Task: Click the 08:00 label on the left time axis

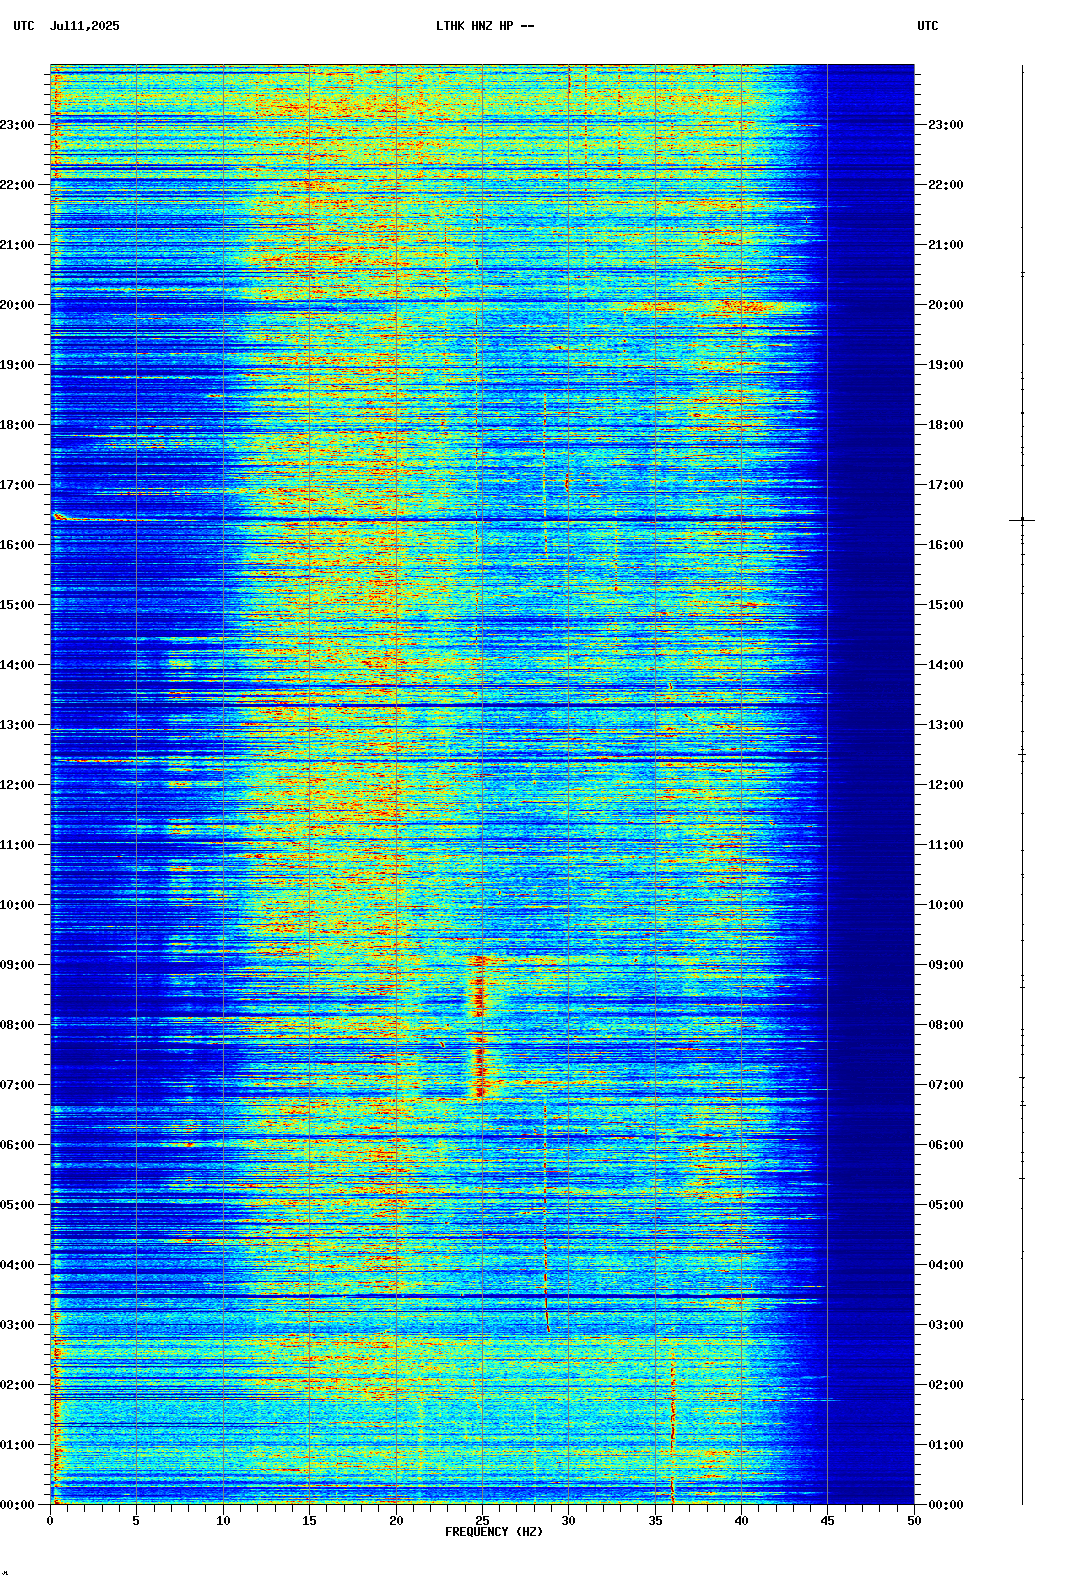Action: pos(17,1025)
